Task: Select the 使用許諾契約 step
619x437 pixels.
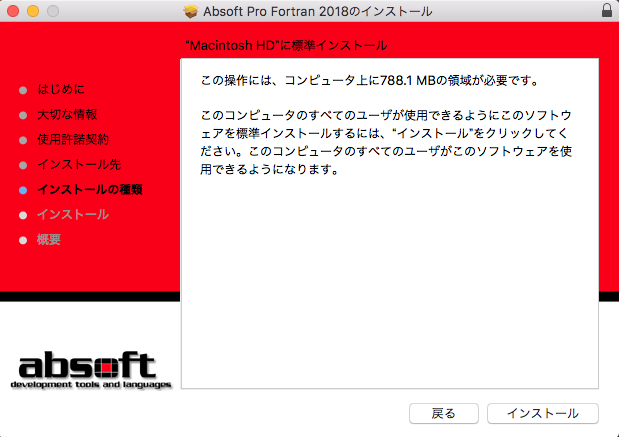Action: 73,139
